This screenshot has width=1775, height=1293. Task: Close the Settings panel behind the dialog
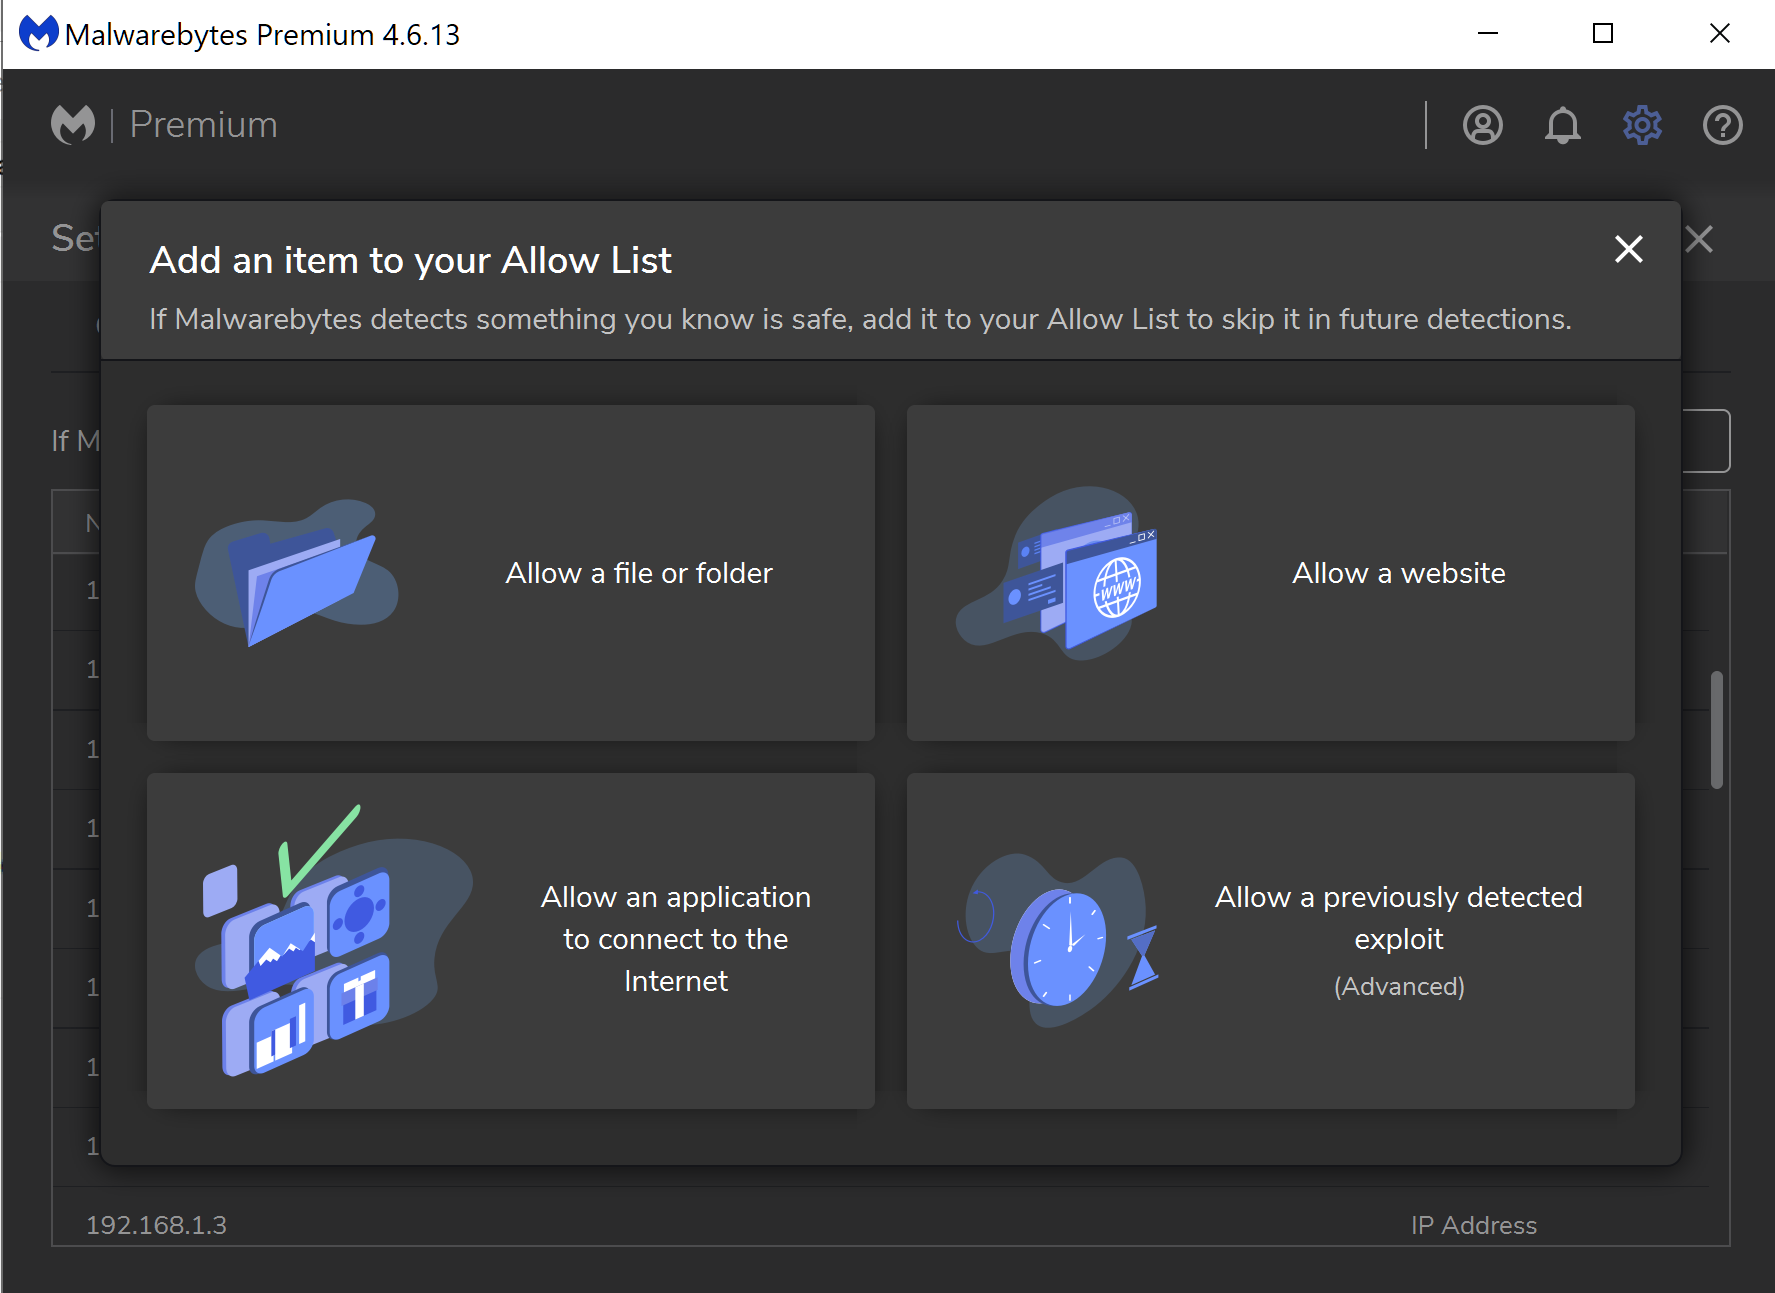coord(1699,239)
